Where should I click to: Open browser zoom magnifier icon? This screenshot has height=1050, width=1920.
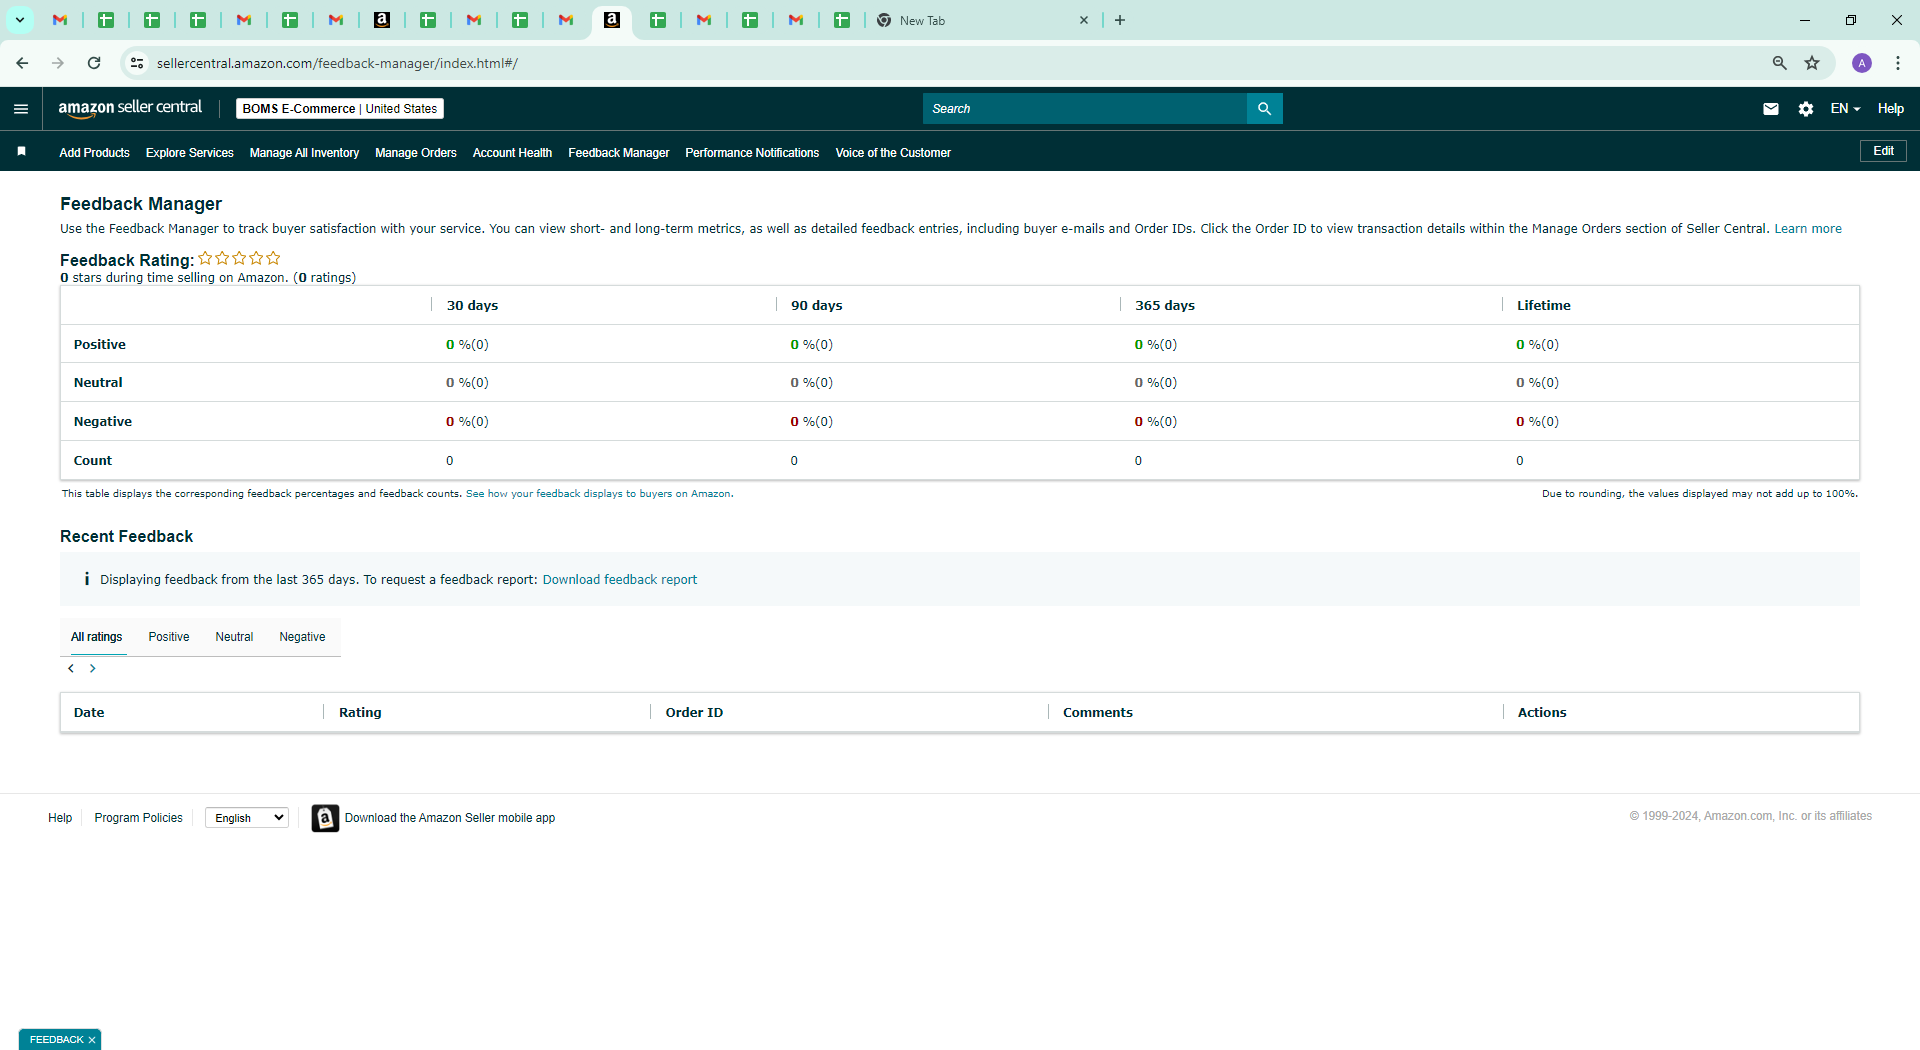pos(1779,63)
